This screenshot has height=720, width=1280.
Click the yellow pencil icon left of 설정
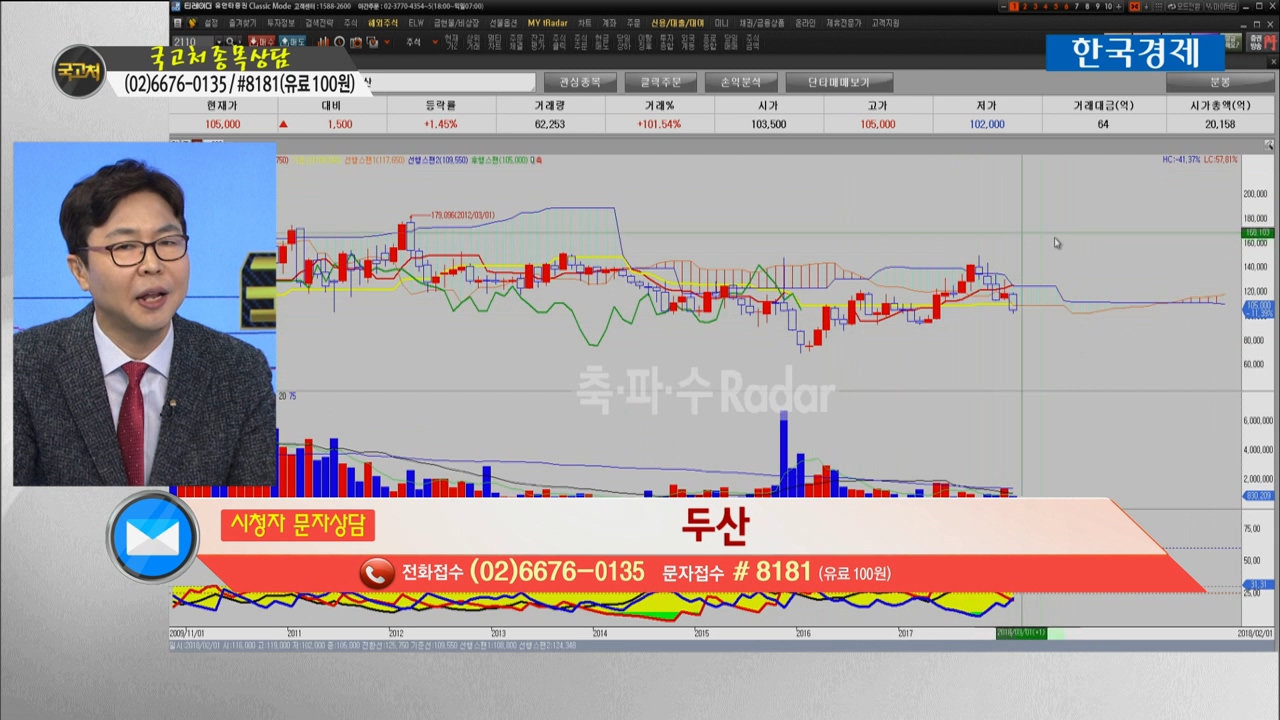192,22
